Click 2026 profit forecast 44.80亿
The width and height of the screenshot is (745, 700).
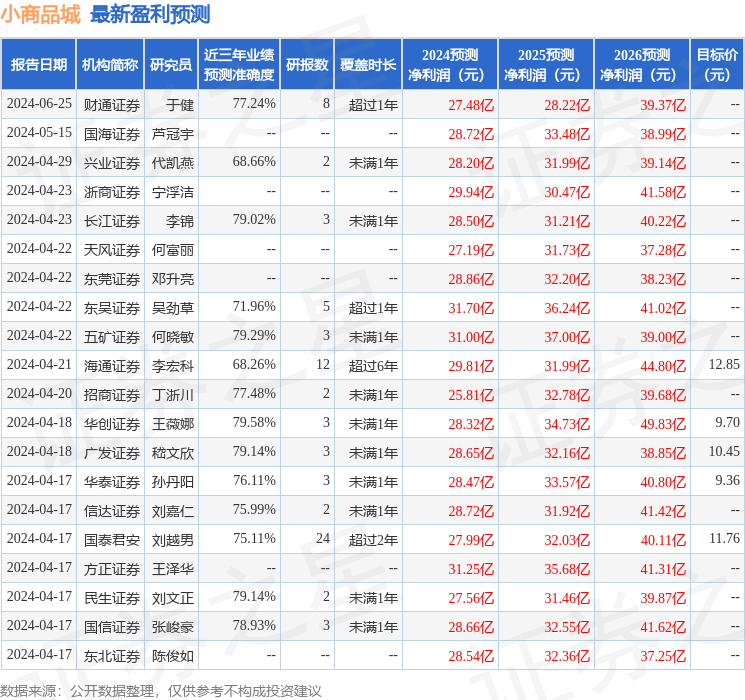click(663, 366)
